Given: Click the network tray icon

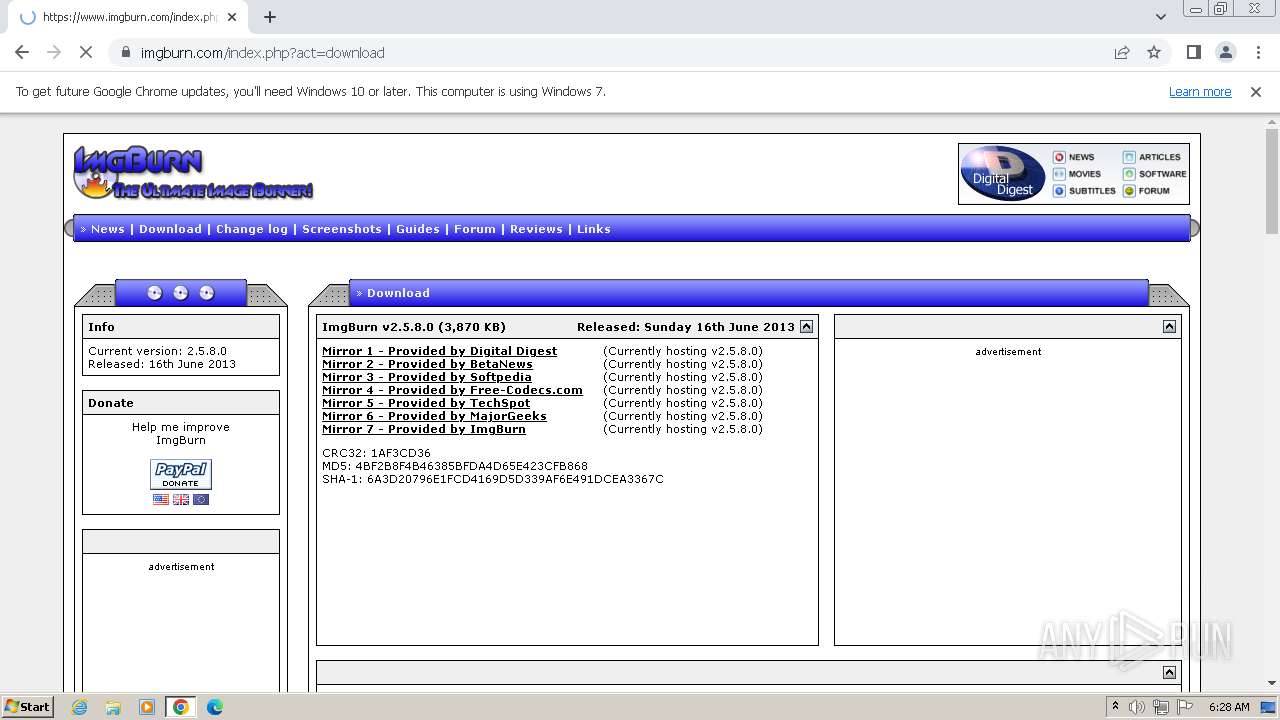Looking at the screenshot, I should coord(1161,707).
